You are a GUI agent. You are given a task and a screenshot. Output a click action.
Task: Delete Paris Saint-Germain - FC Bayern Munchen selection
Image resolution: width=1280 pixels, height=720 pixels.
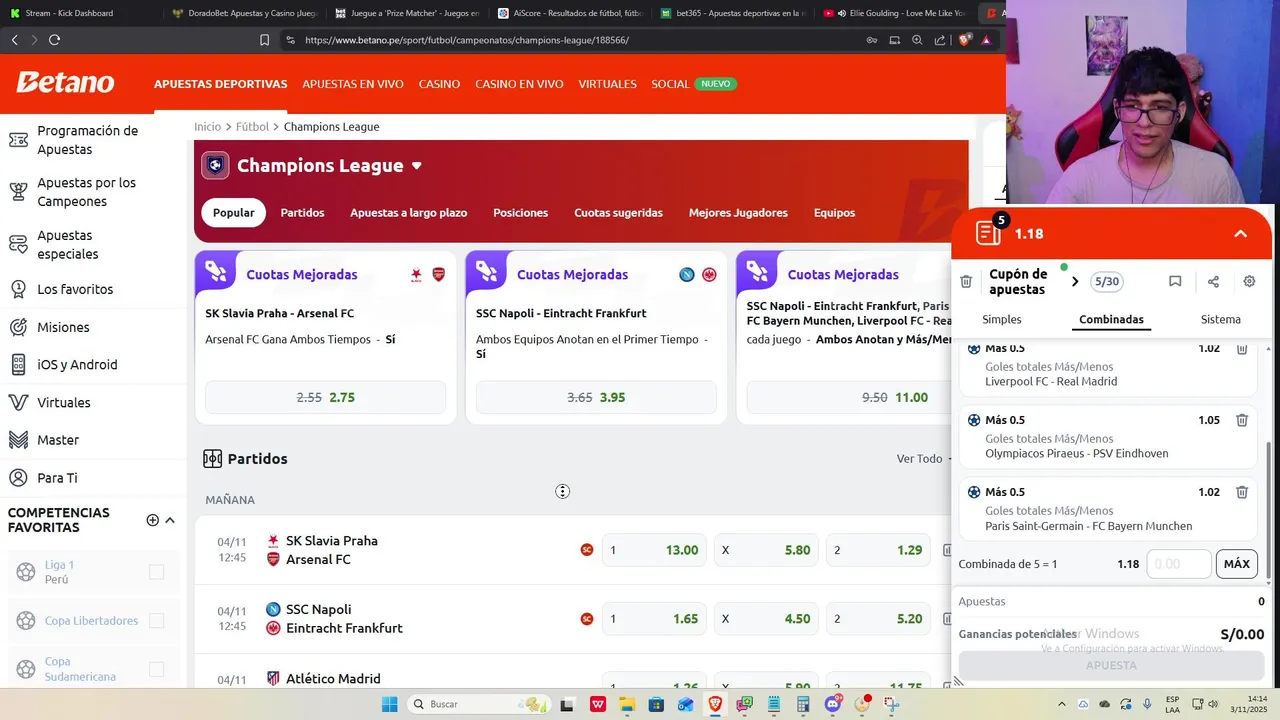[x=1242, y=492]
